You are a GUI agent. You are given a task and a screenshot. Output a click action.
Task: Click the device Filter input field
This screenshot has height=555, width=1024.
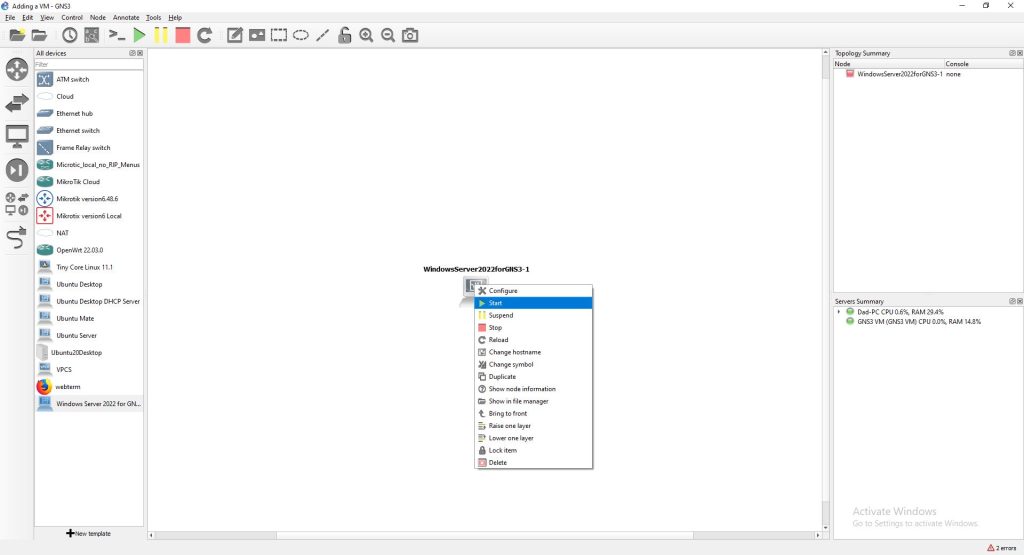click(89, 65)
